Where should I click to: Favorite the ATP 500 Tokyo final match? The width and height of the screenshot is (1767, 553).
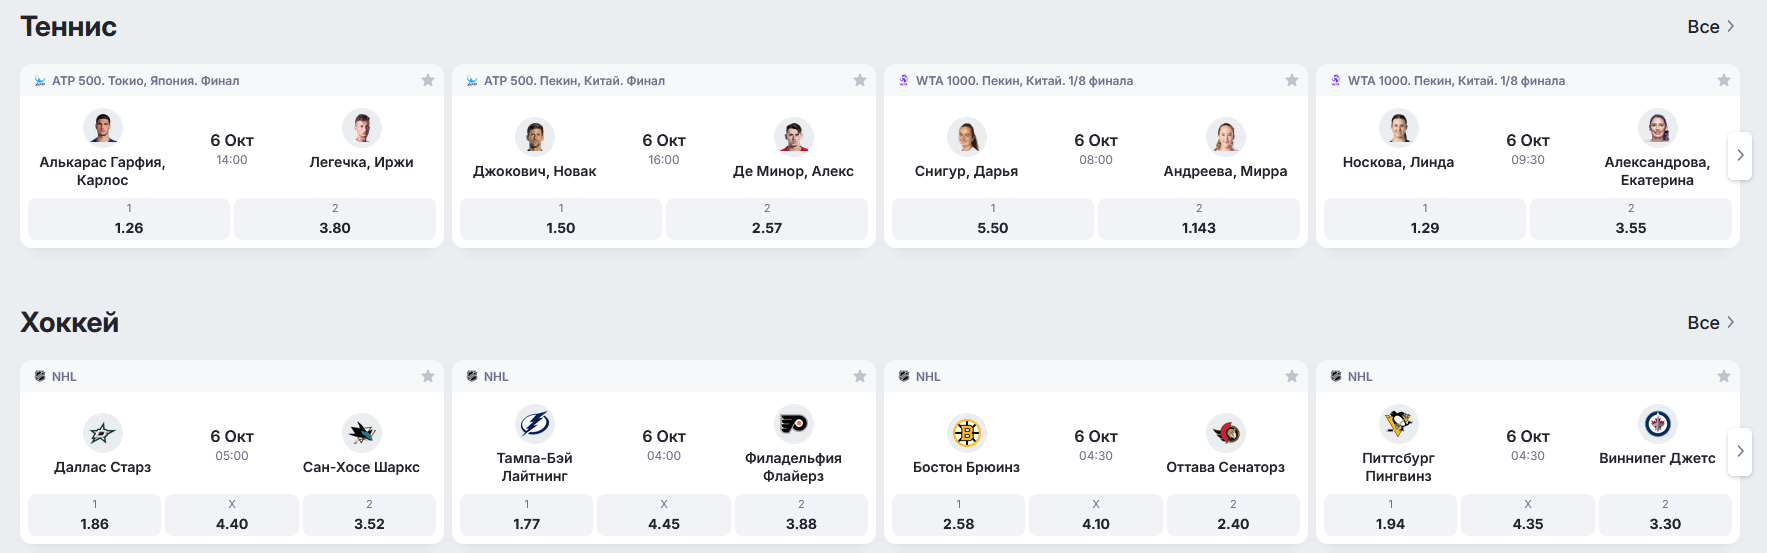[428, 80]
